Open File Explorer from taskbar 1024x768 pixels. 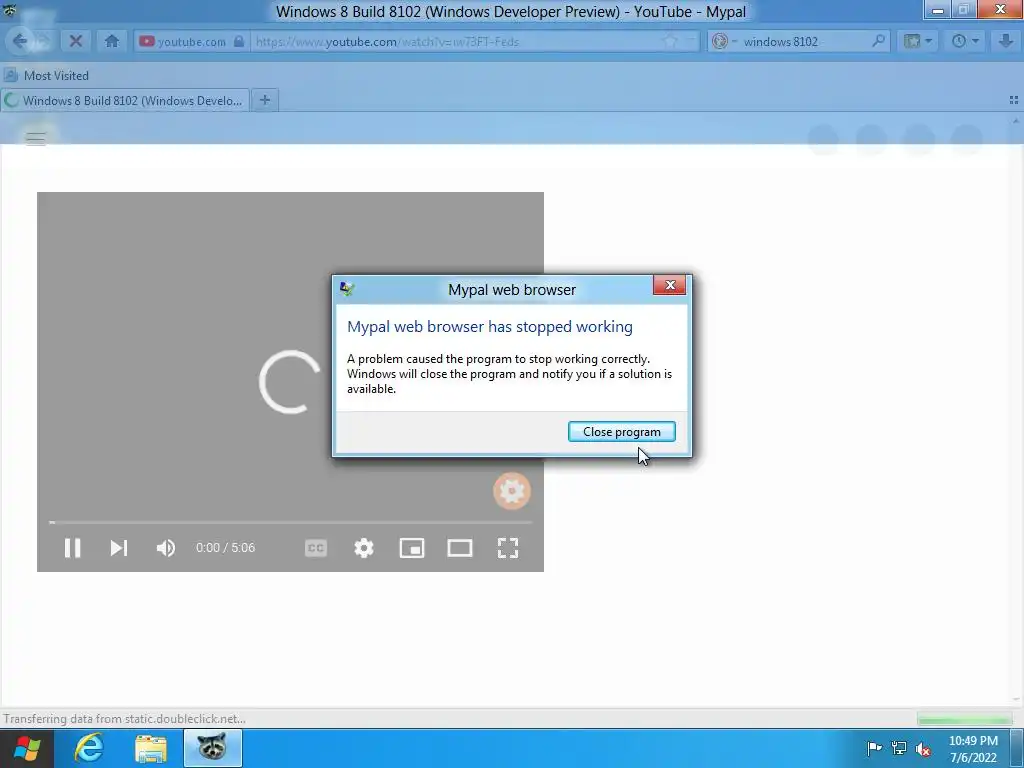tap(151, 748)
